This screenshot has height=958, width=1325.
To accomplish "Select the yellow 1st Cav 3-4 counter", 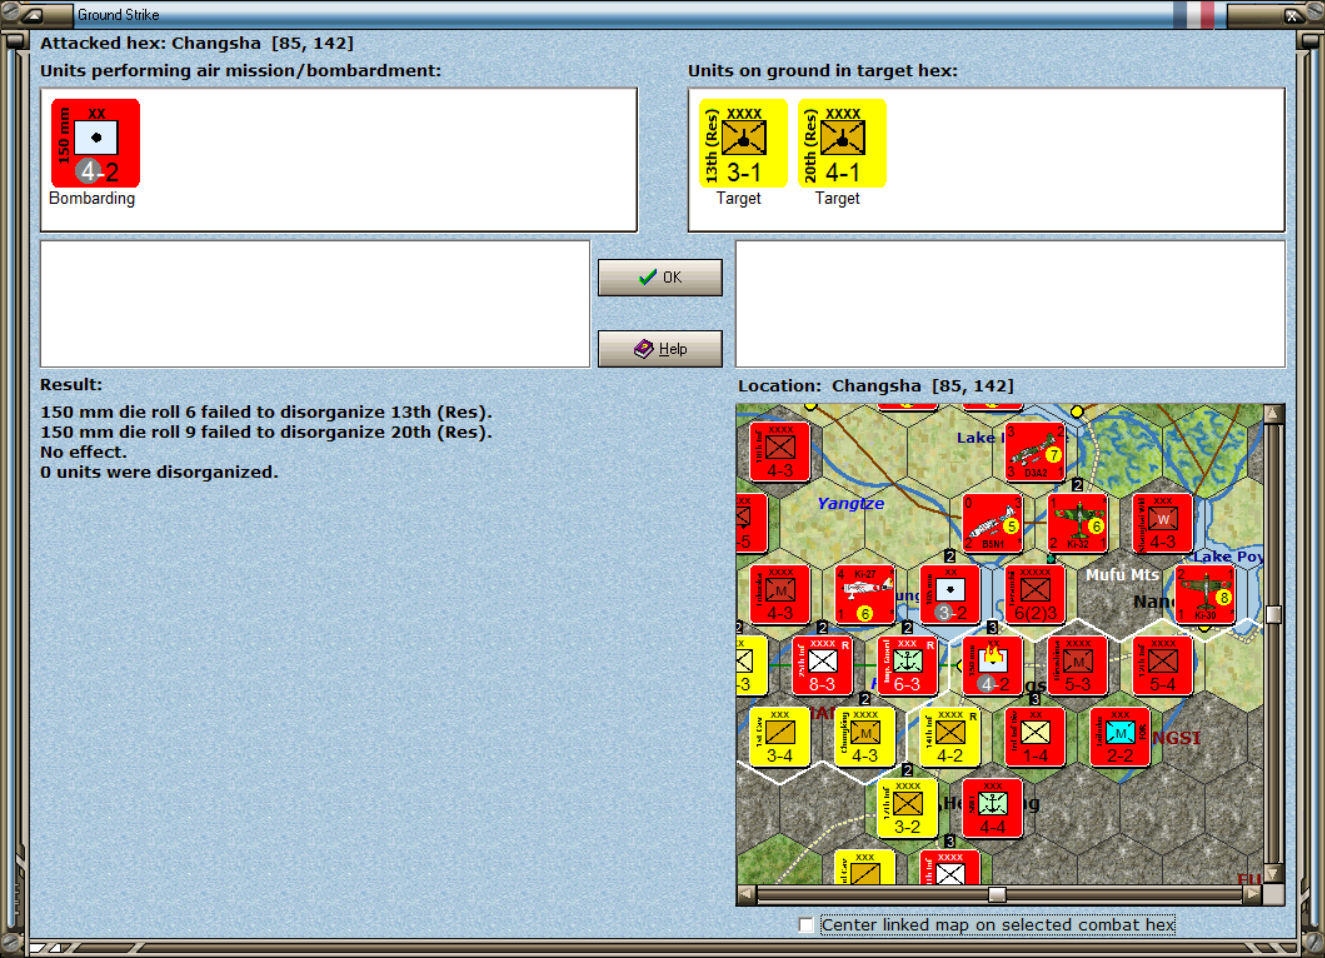I will pyautogui.click(x=780, y=737).
